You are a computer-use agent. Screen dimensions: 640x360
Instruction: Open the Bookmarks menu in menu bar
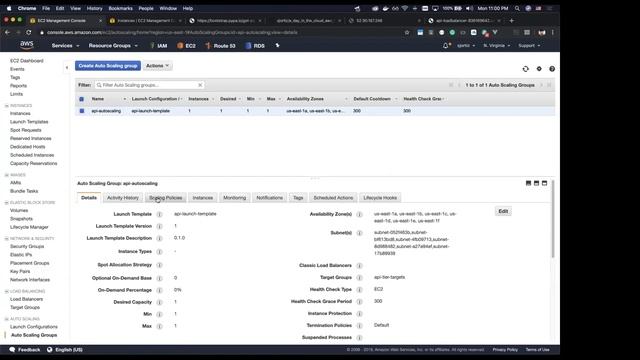tap(120, 8)
